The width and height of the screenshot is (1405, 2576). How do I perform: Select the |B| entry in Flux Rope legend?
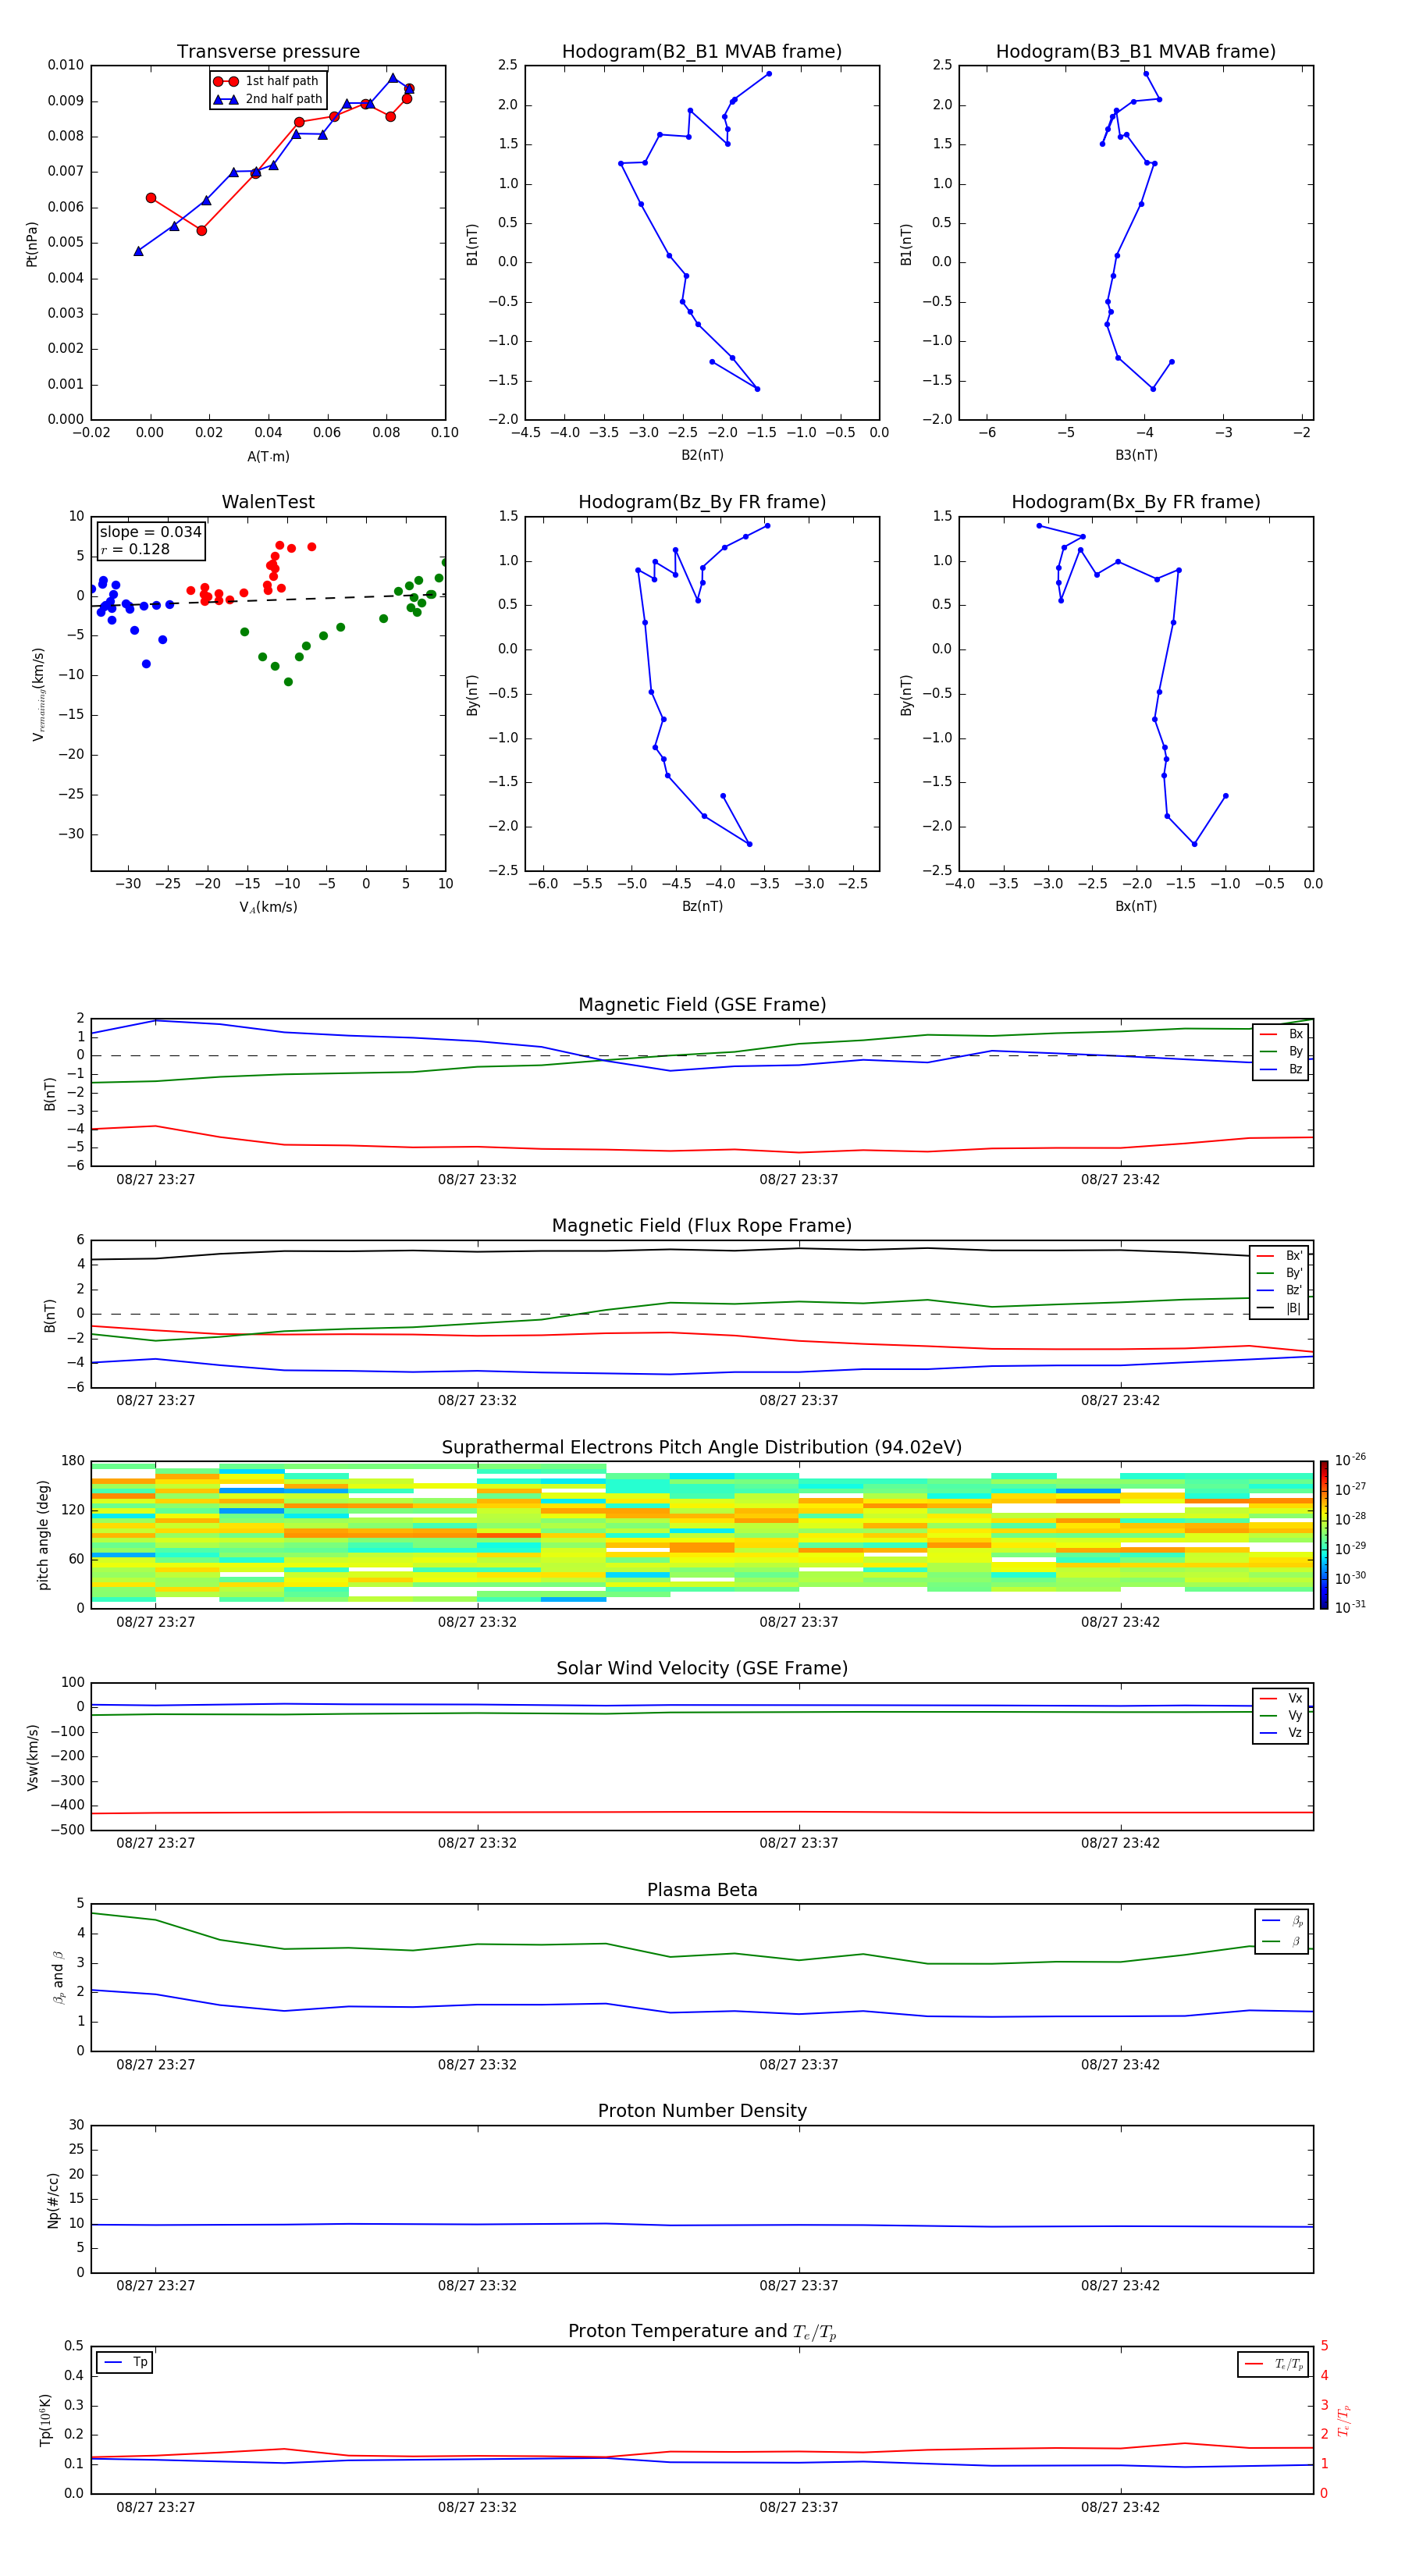click(1280, 1308)
